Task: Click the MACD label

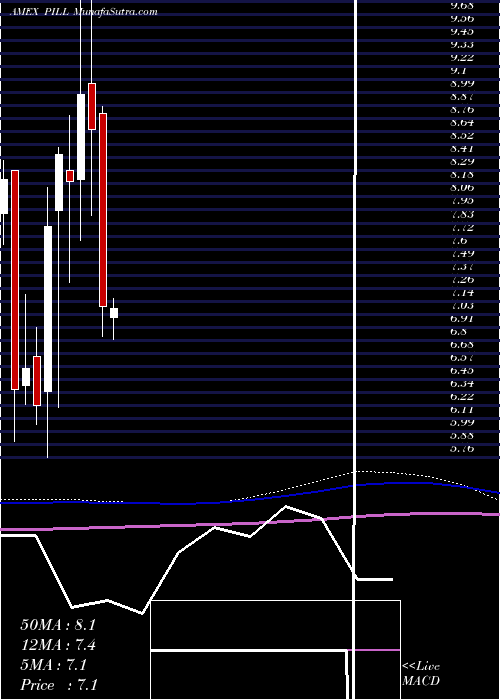Action: click(x=420, y=681)
